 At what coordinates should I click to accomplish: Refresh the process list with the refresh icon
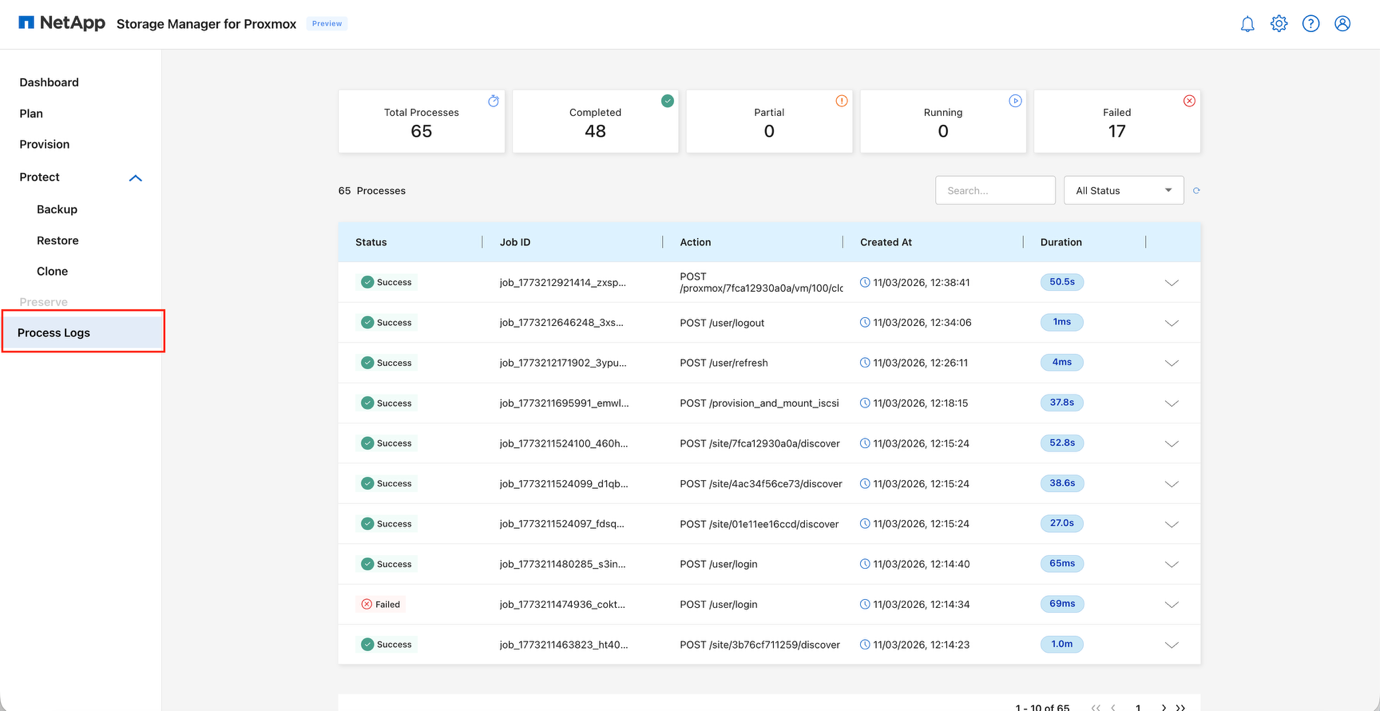point(1196,190)
